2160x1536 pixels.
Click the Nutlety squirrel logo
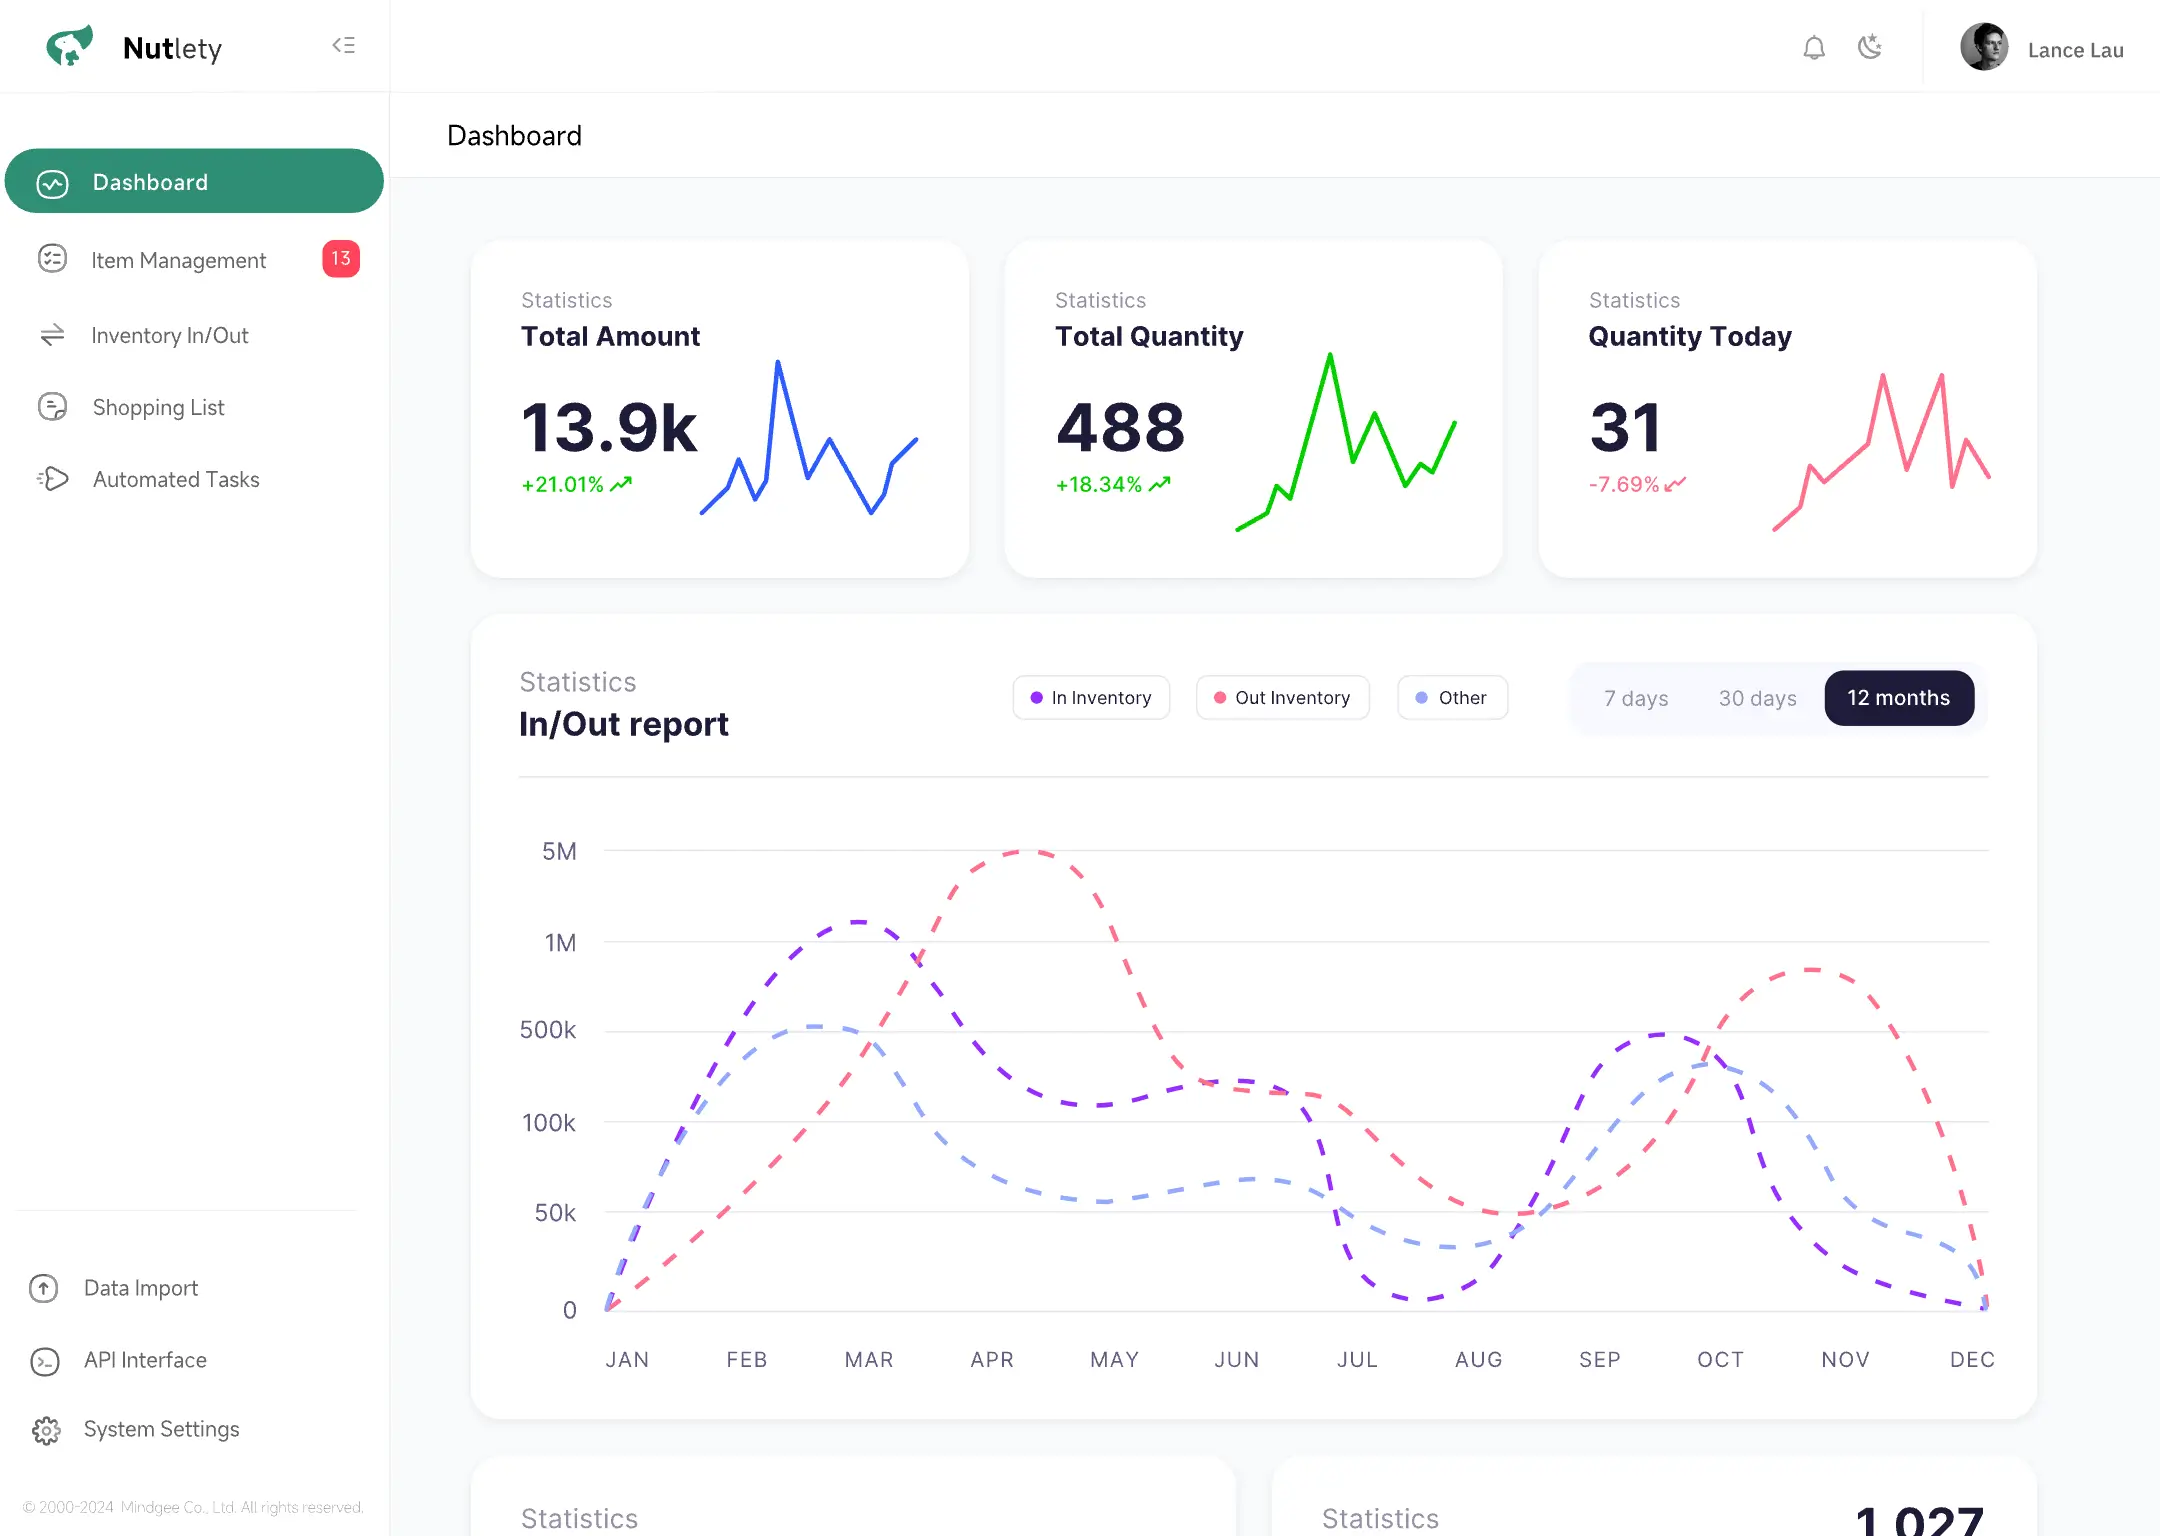[69, 46]
